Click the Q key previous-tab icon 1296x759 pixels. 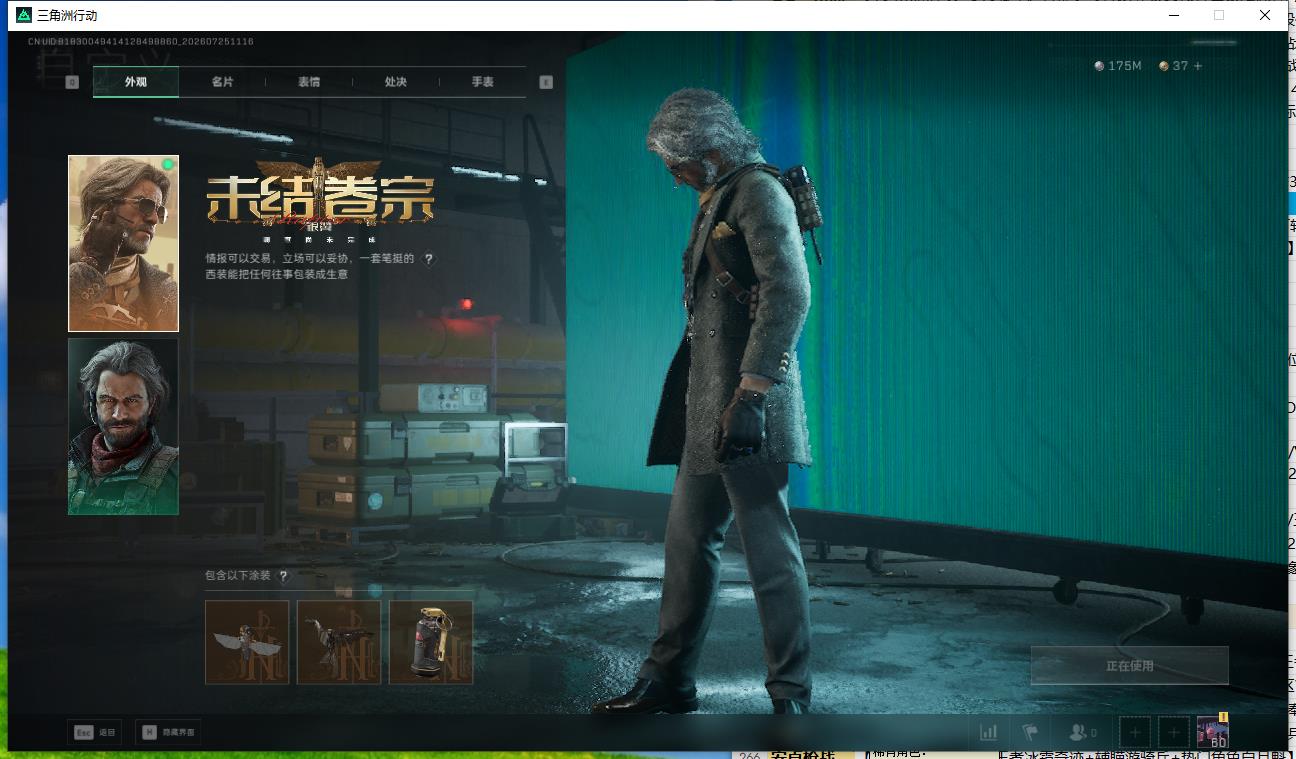(x=72, y=82)
